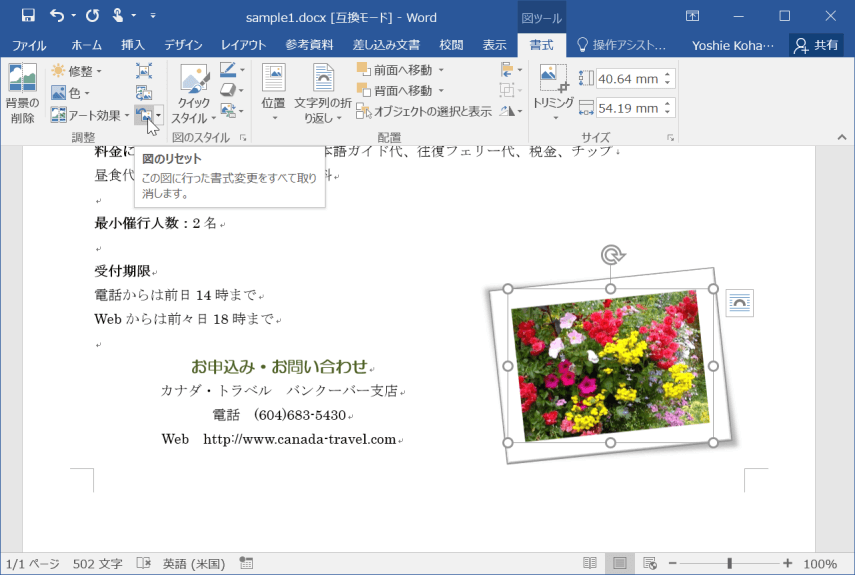Switch to the 校閲 tab
Viewport: 855px width, 575px height.
click(451, 45)
